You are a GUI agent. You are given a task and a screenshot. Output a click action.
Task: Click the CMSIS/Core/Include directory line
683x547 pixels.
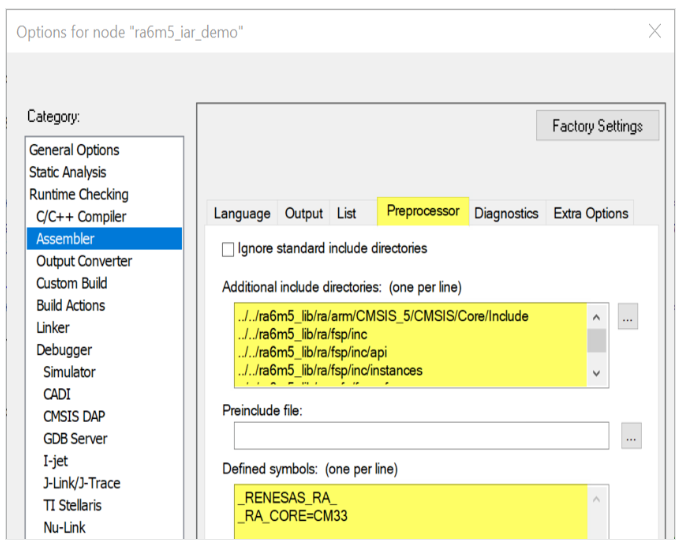[383, 316]
